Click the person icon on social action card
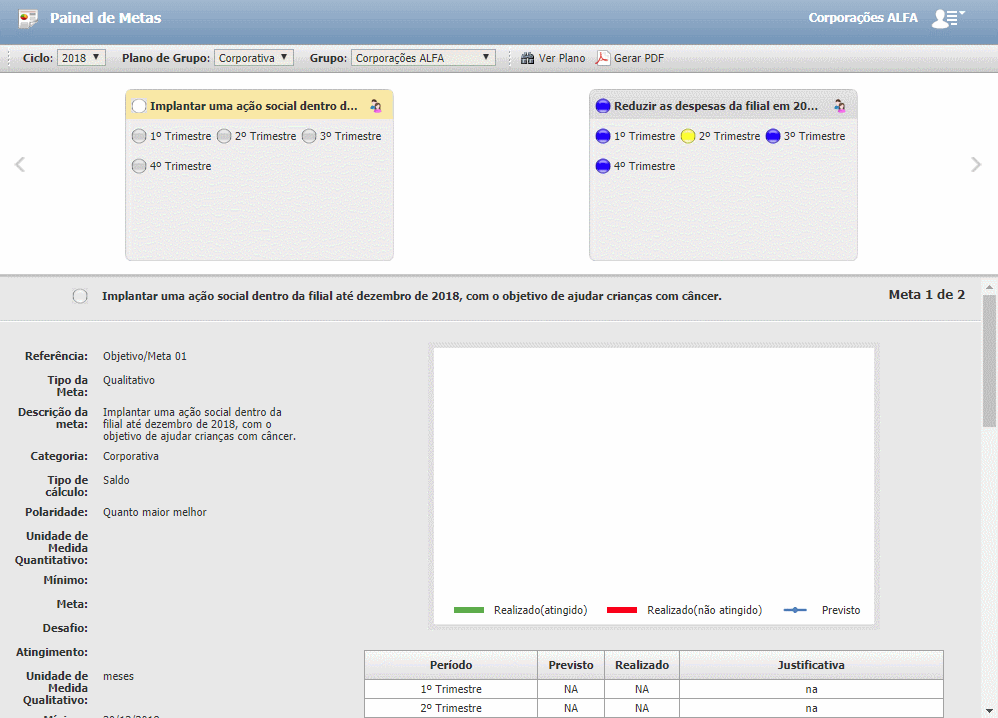 [376, 105]
